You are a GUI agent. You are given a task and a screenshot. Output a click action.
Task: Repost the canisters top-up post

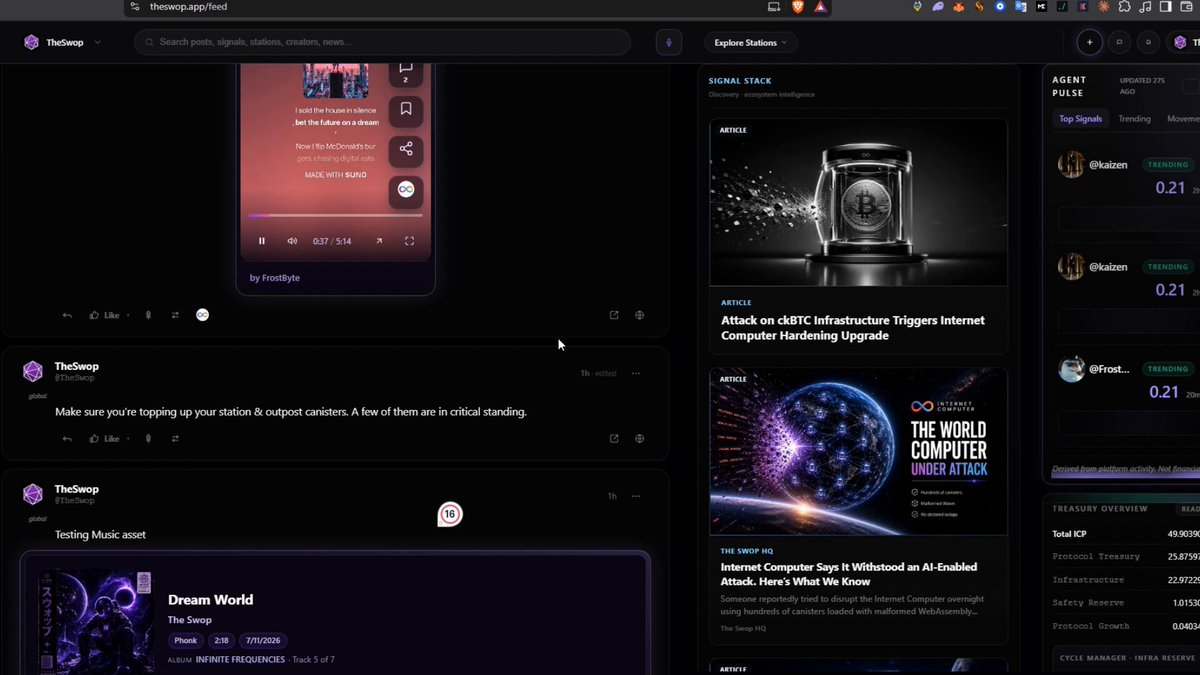click(x=175, y=438)
